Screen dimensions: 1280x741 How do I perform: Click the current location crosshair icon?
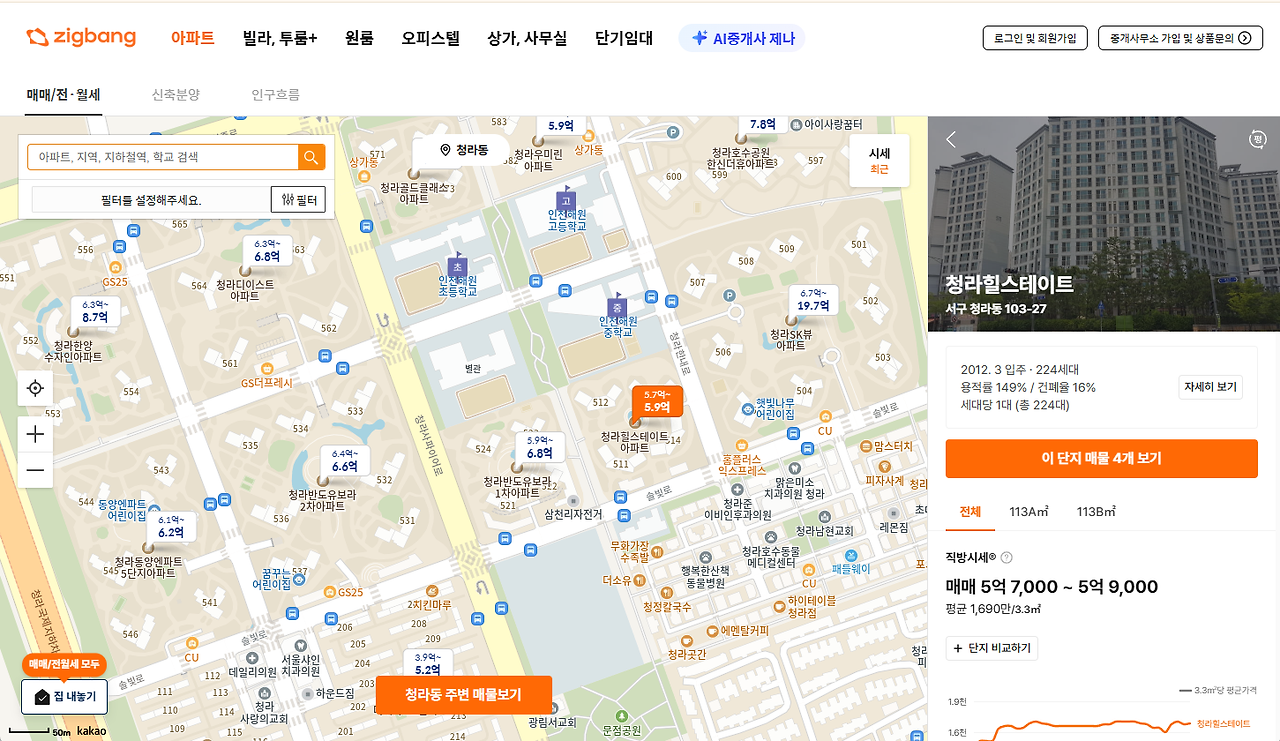point(35,388)
